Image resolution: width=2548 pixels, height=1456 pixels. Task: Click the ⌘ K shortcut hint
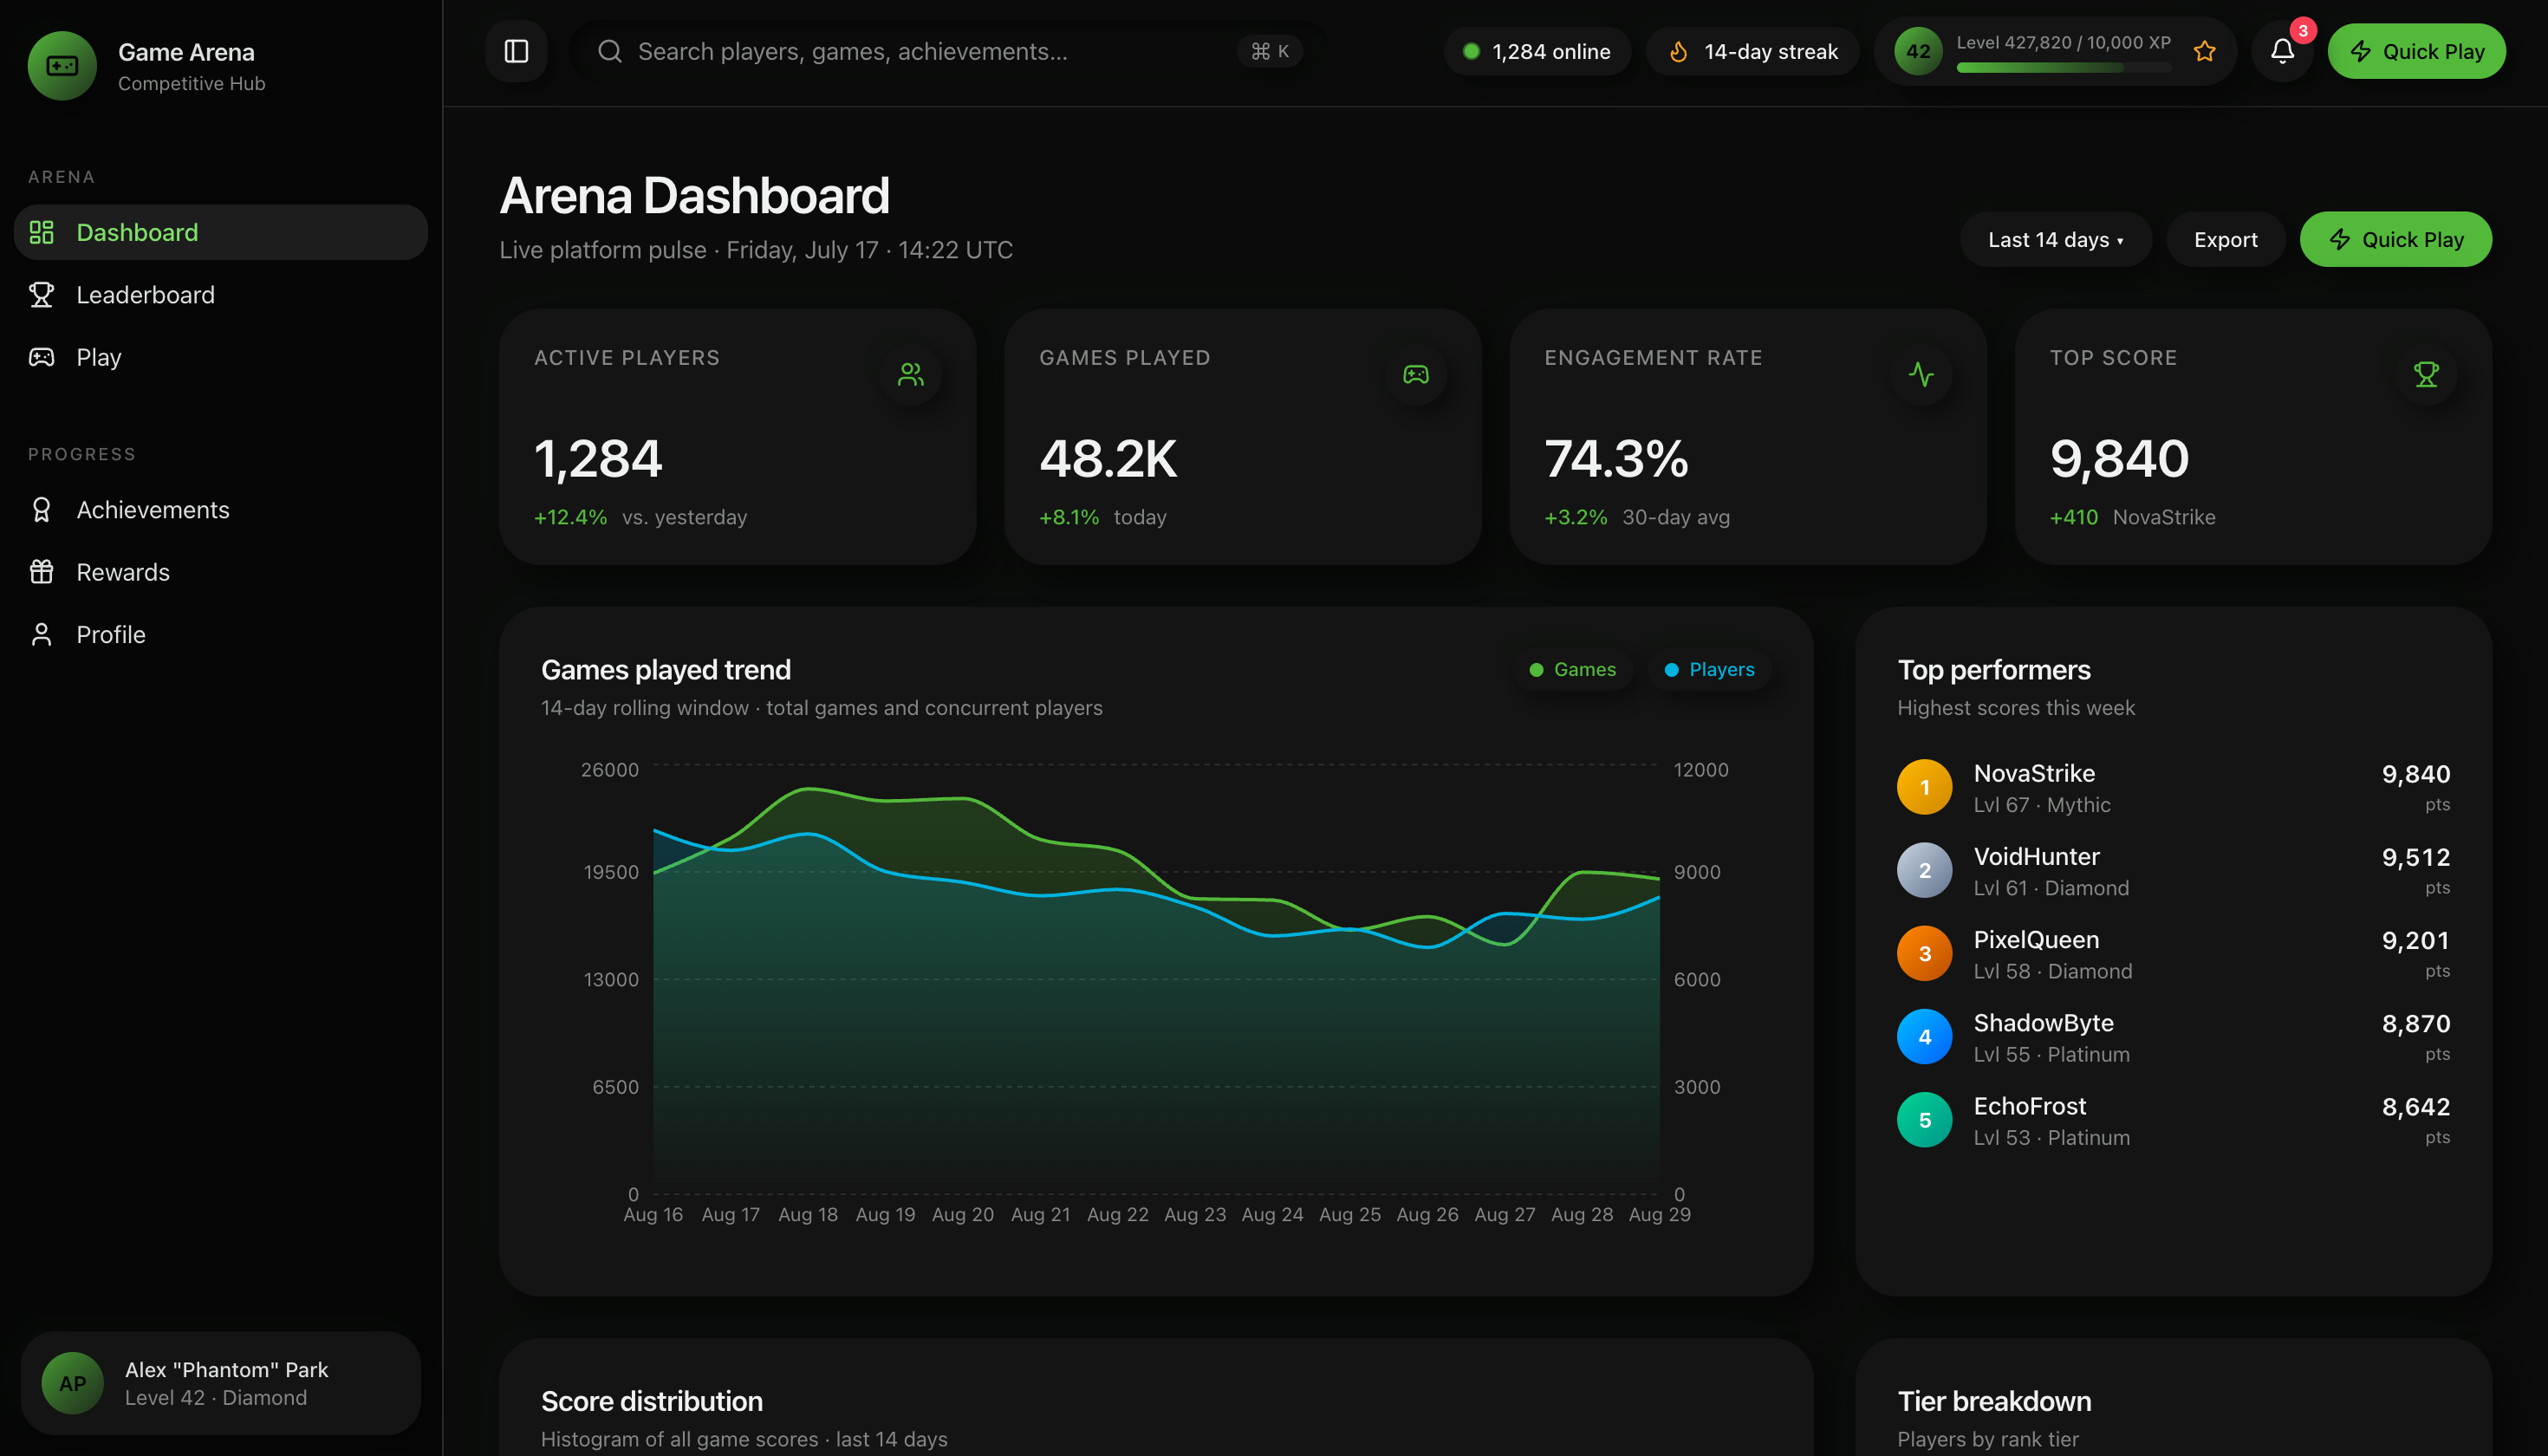[1269, 51]
